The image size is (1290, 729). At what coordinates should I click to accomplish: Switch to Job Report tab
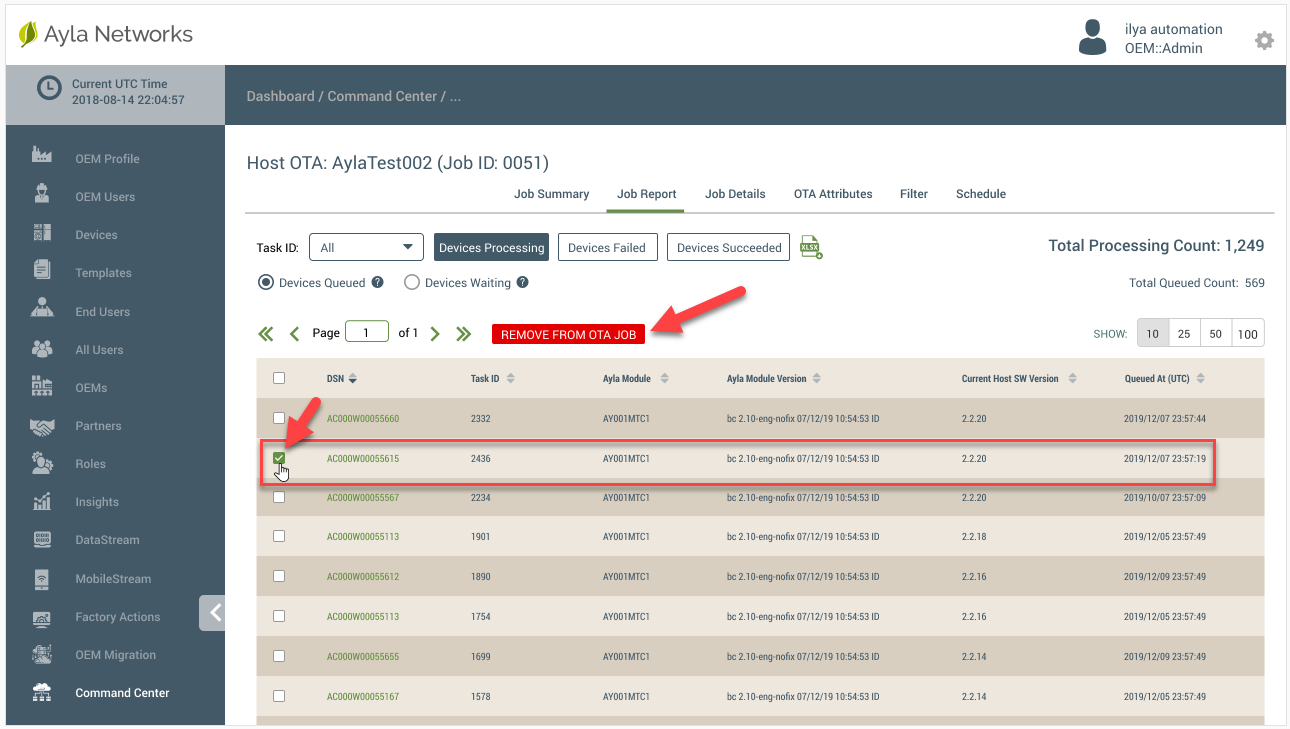pyautogui.click(x=647, y=194)
